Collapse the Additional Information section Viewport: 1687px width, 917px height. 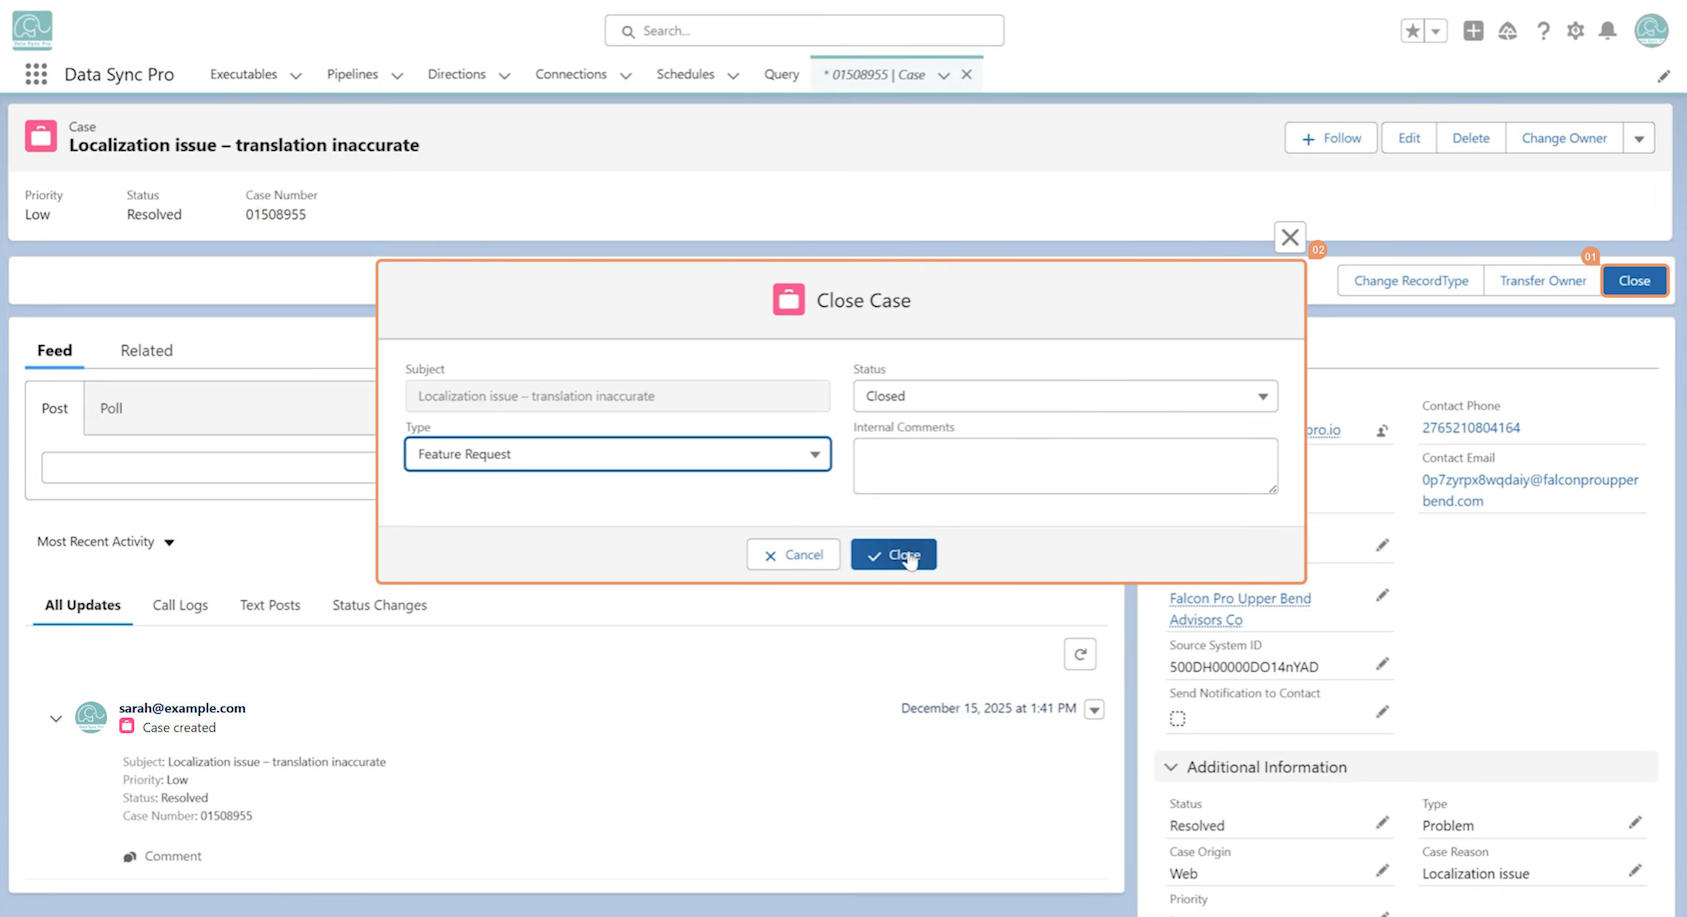coord(1171,767)
